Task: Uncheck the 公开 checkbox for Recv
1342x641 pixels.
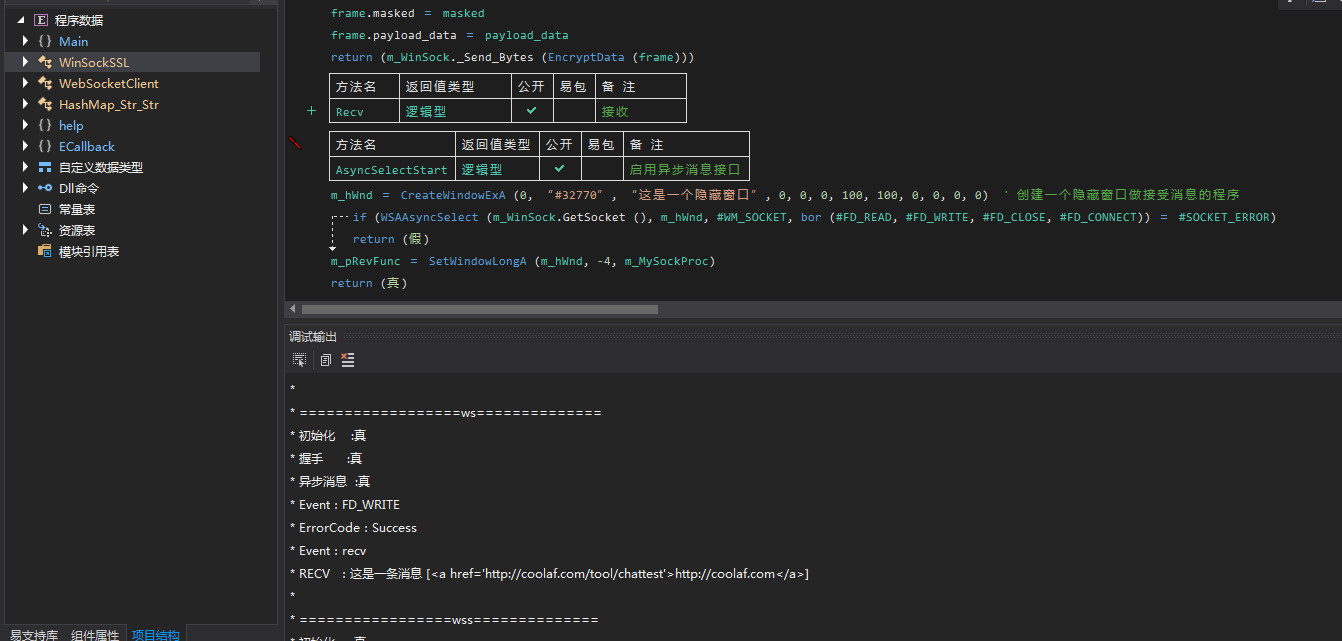Action: pos(531,111)
